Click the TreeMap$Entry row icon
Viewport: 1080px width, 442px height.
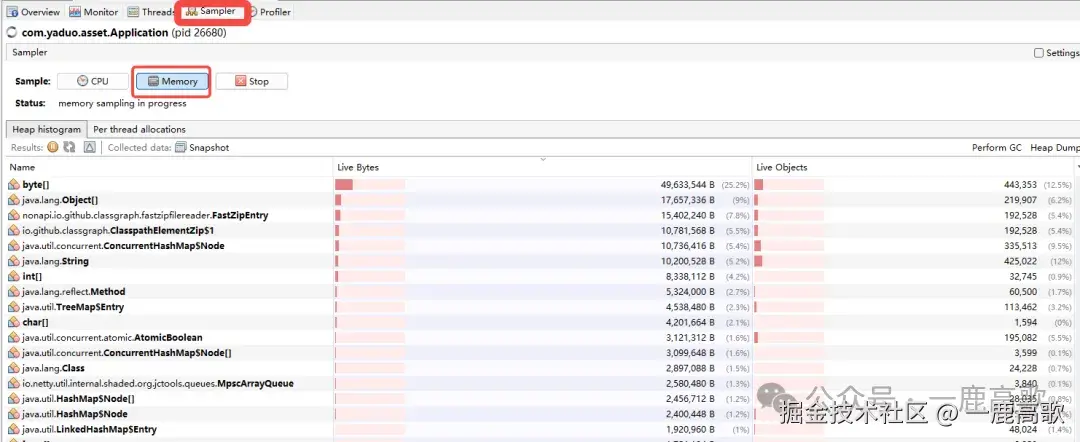pos(14,307)
